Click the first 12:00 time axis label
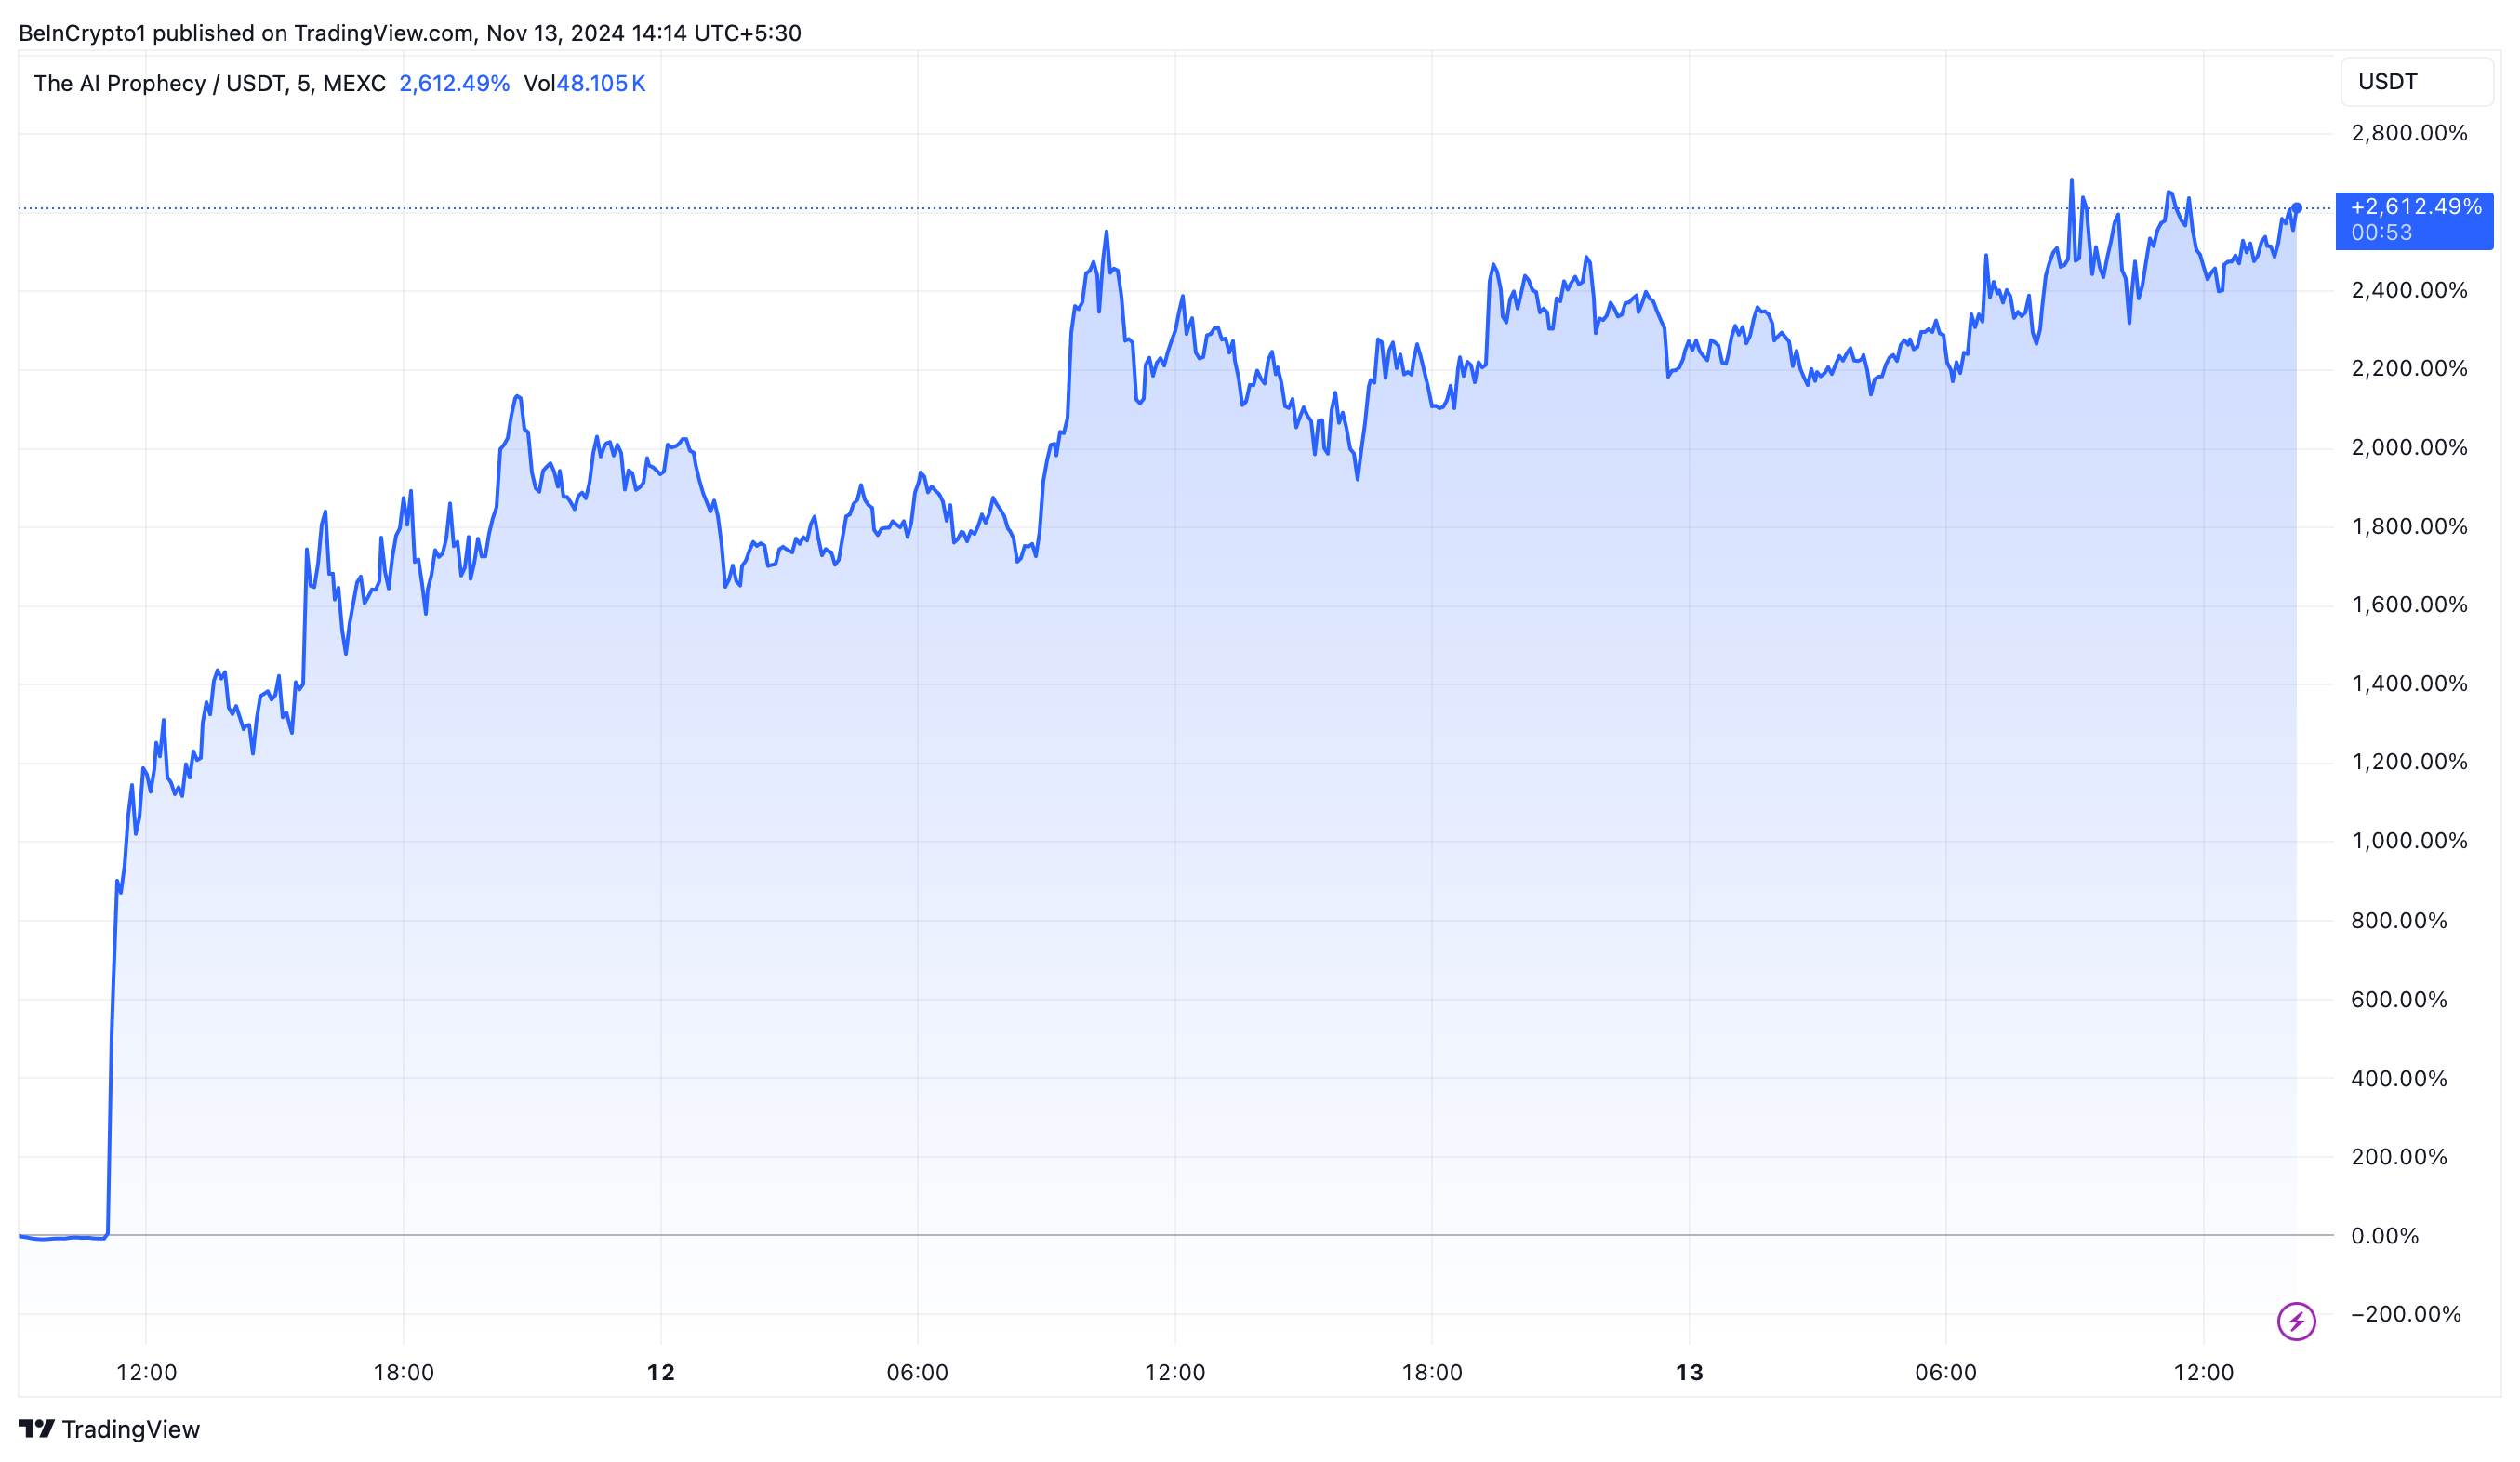The image size is (2520, 1462). pyautogui.click(x=146, y=1372)
